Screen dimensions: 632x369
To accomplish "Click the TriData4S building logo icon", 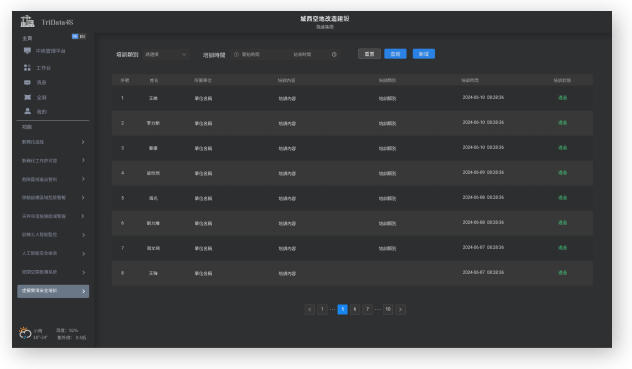I will [27, 21].
